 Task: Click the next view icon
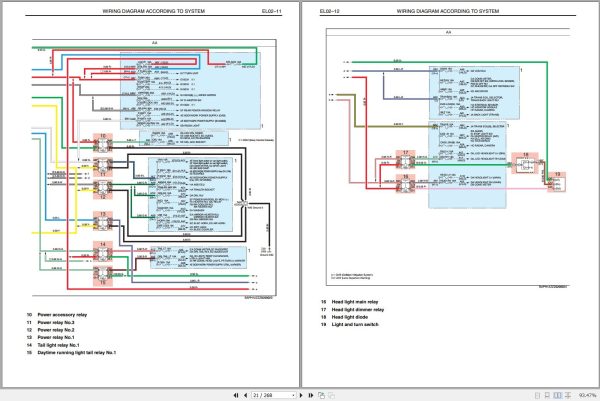tap(331, 395)
